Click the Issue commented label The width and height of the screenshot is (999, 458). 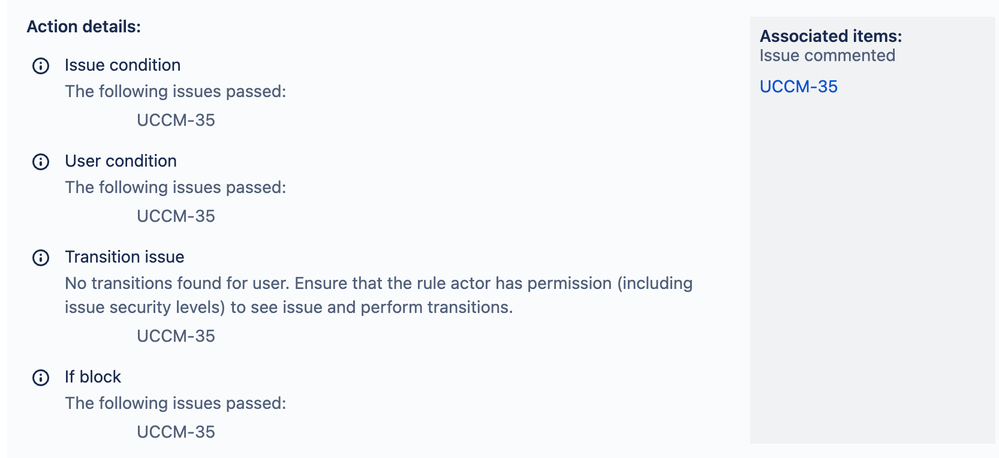coord(827,56)
